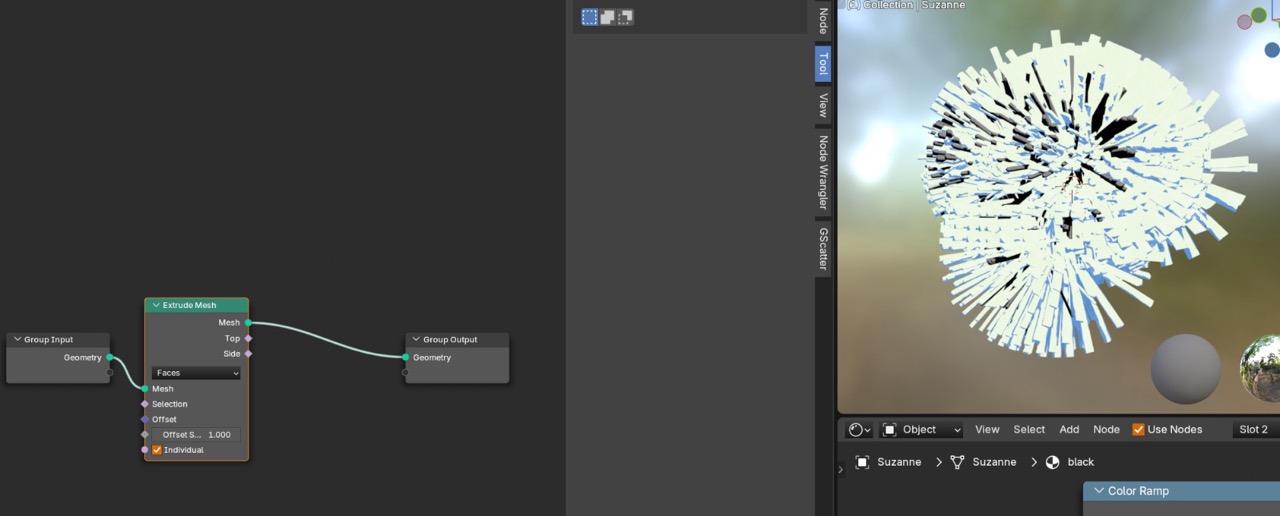Click the Individual input socket

pos(145,450)
